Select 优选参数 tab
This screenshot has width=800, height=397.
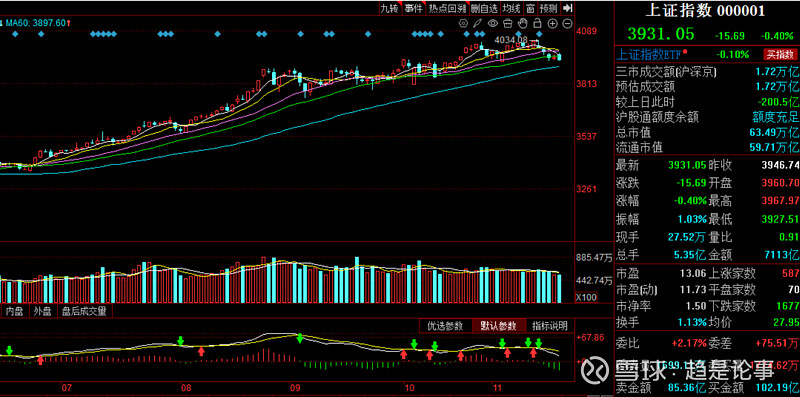click(445, 326)
